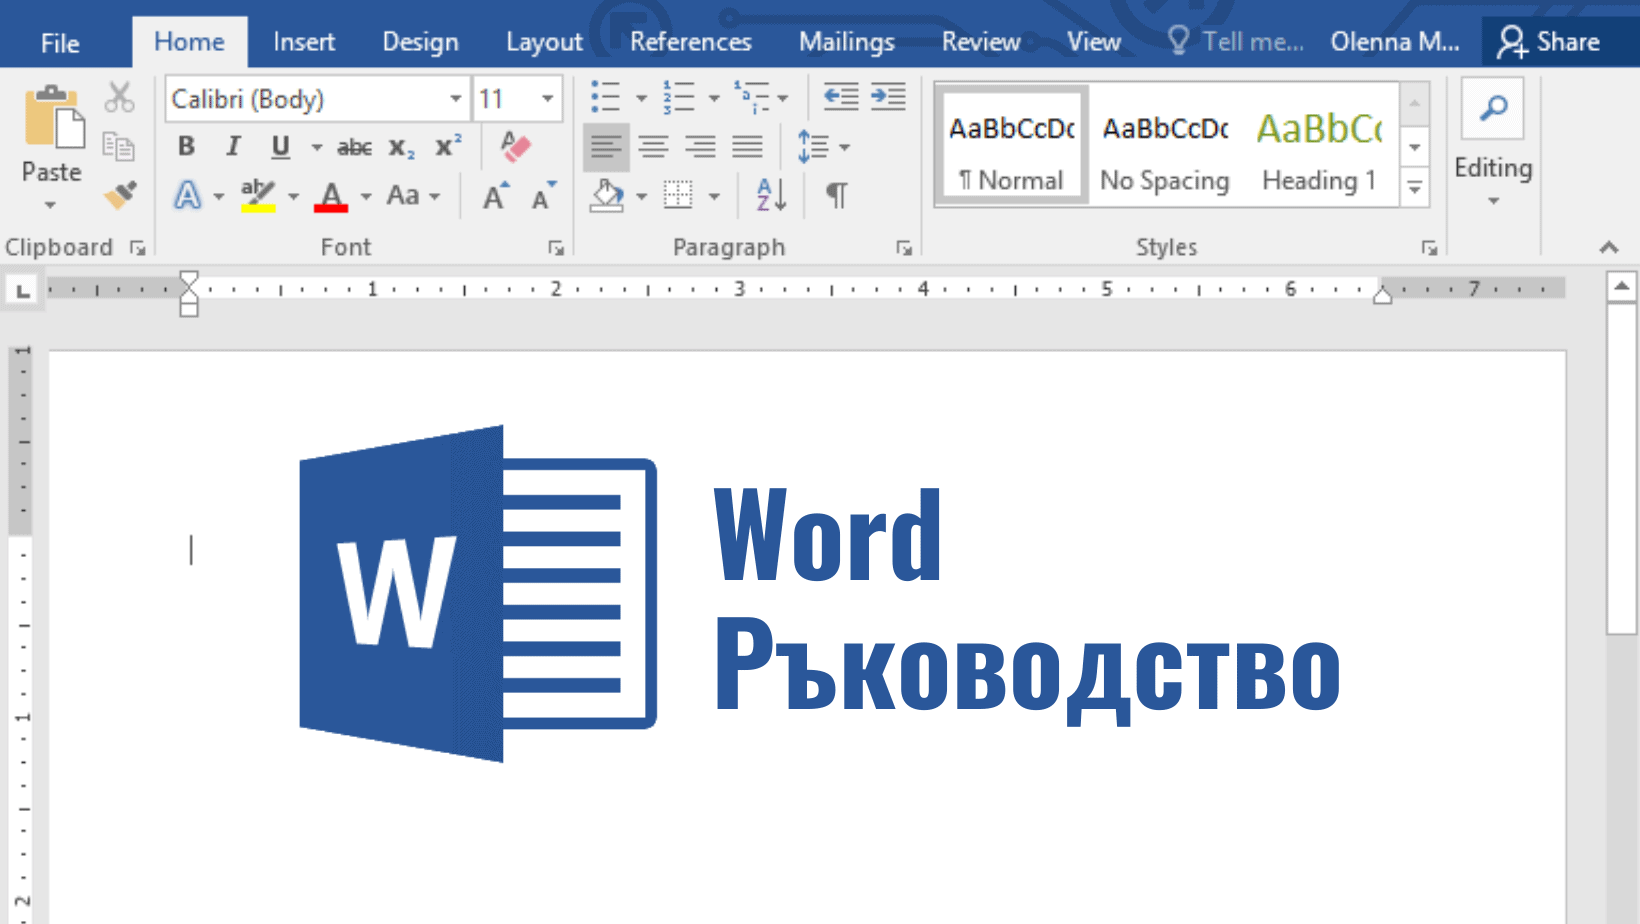Switch to the Insert tab
The width and height of the screenshot is (1640, 924).
click(x=304, y=42)
